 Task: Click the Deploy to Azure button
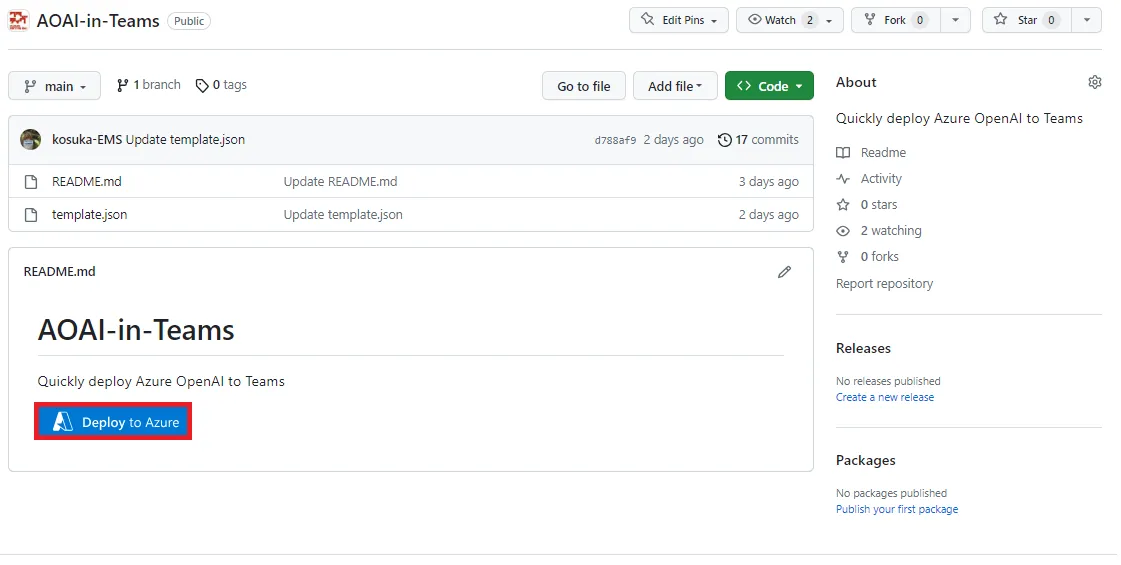(114, 422)
